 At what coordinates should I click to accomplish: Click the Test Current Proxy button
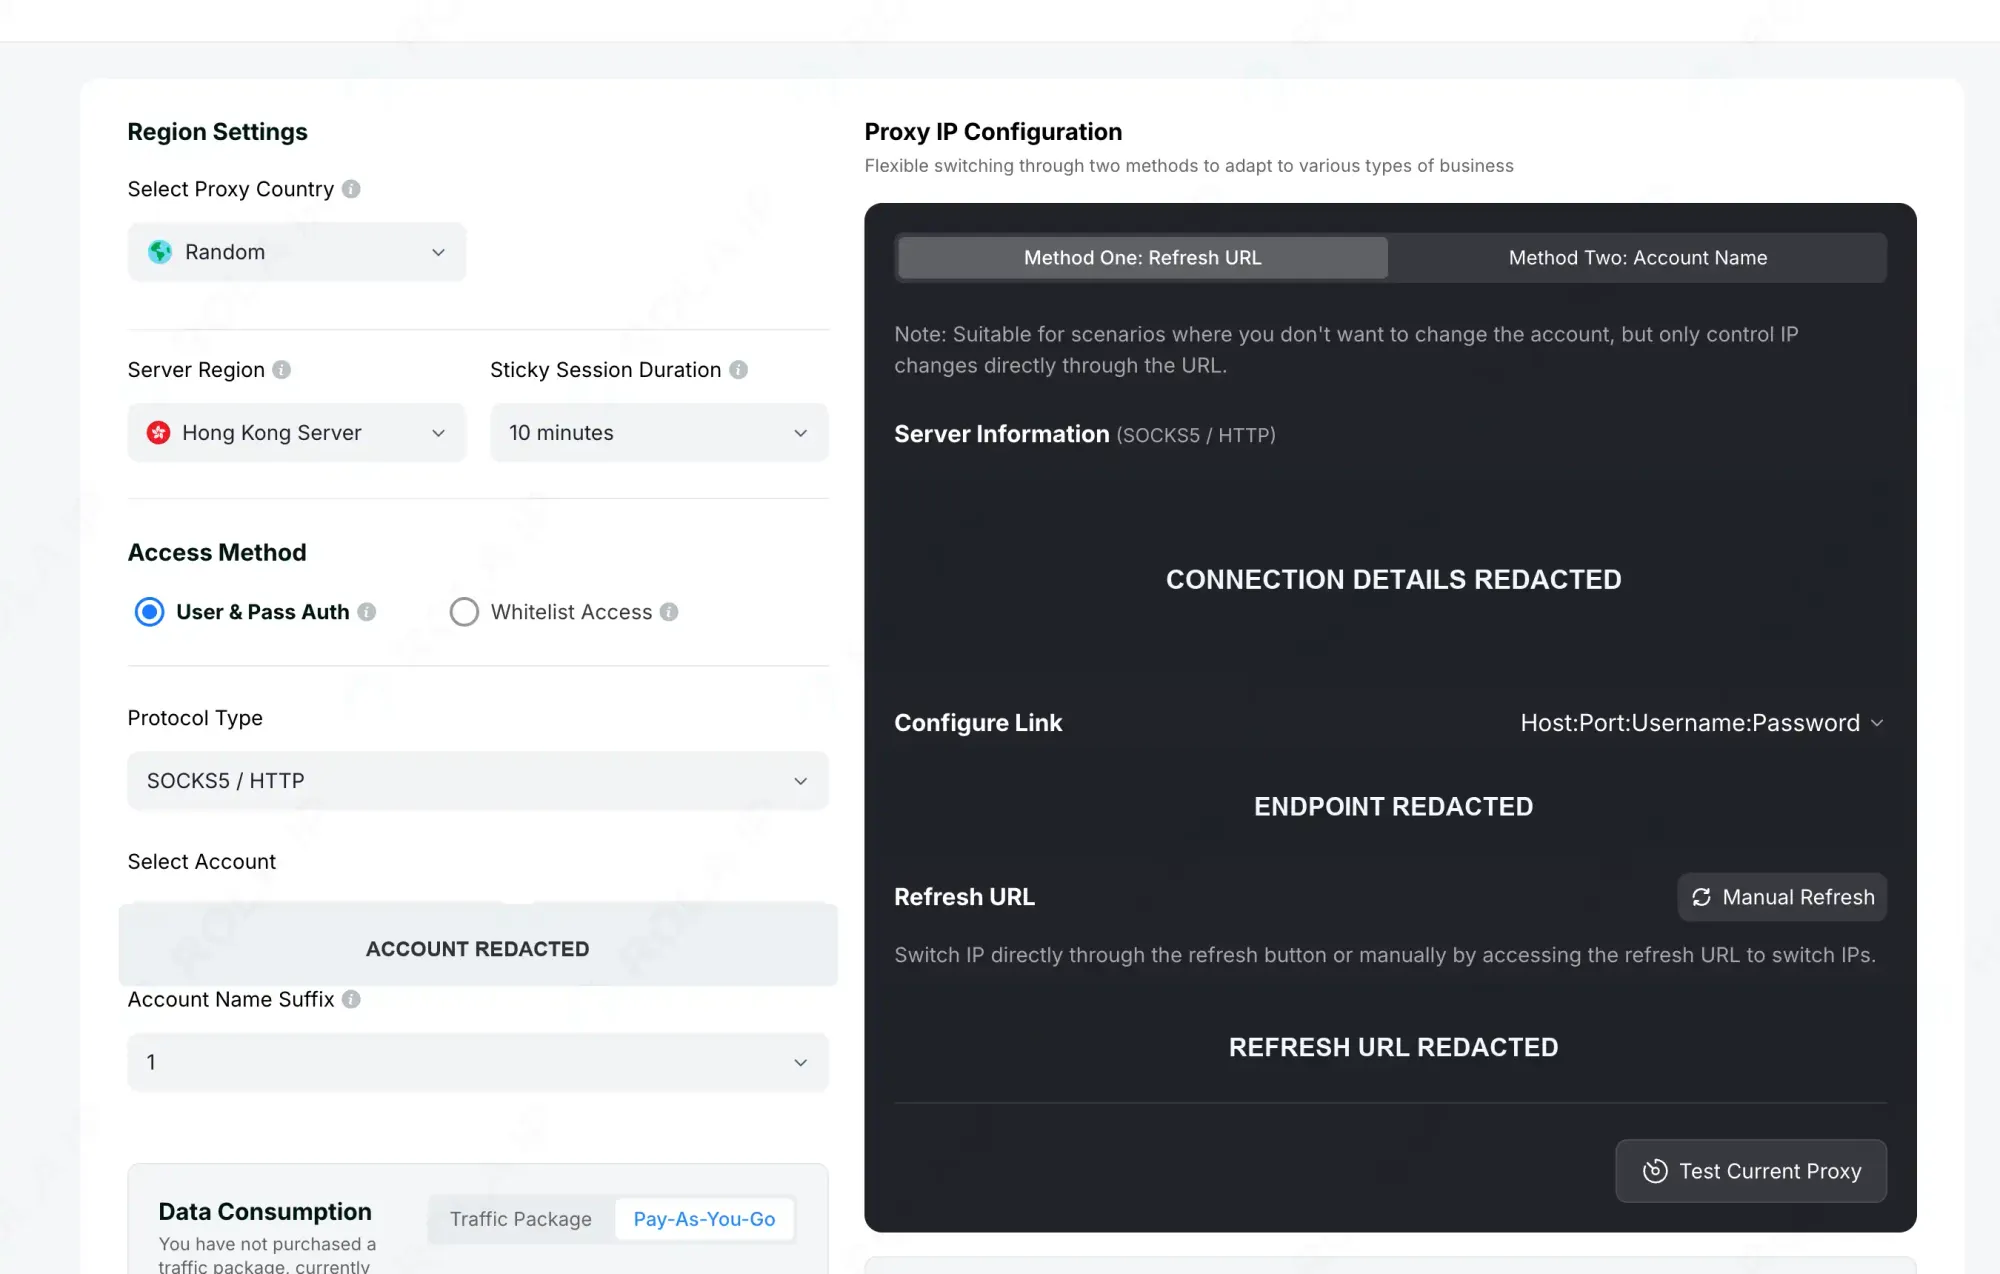(1751, 1171)
